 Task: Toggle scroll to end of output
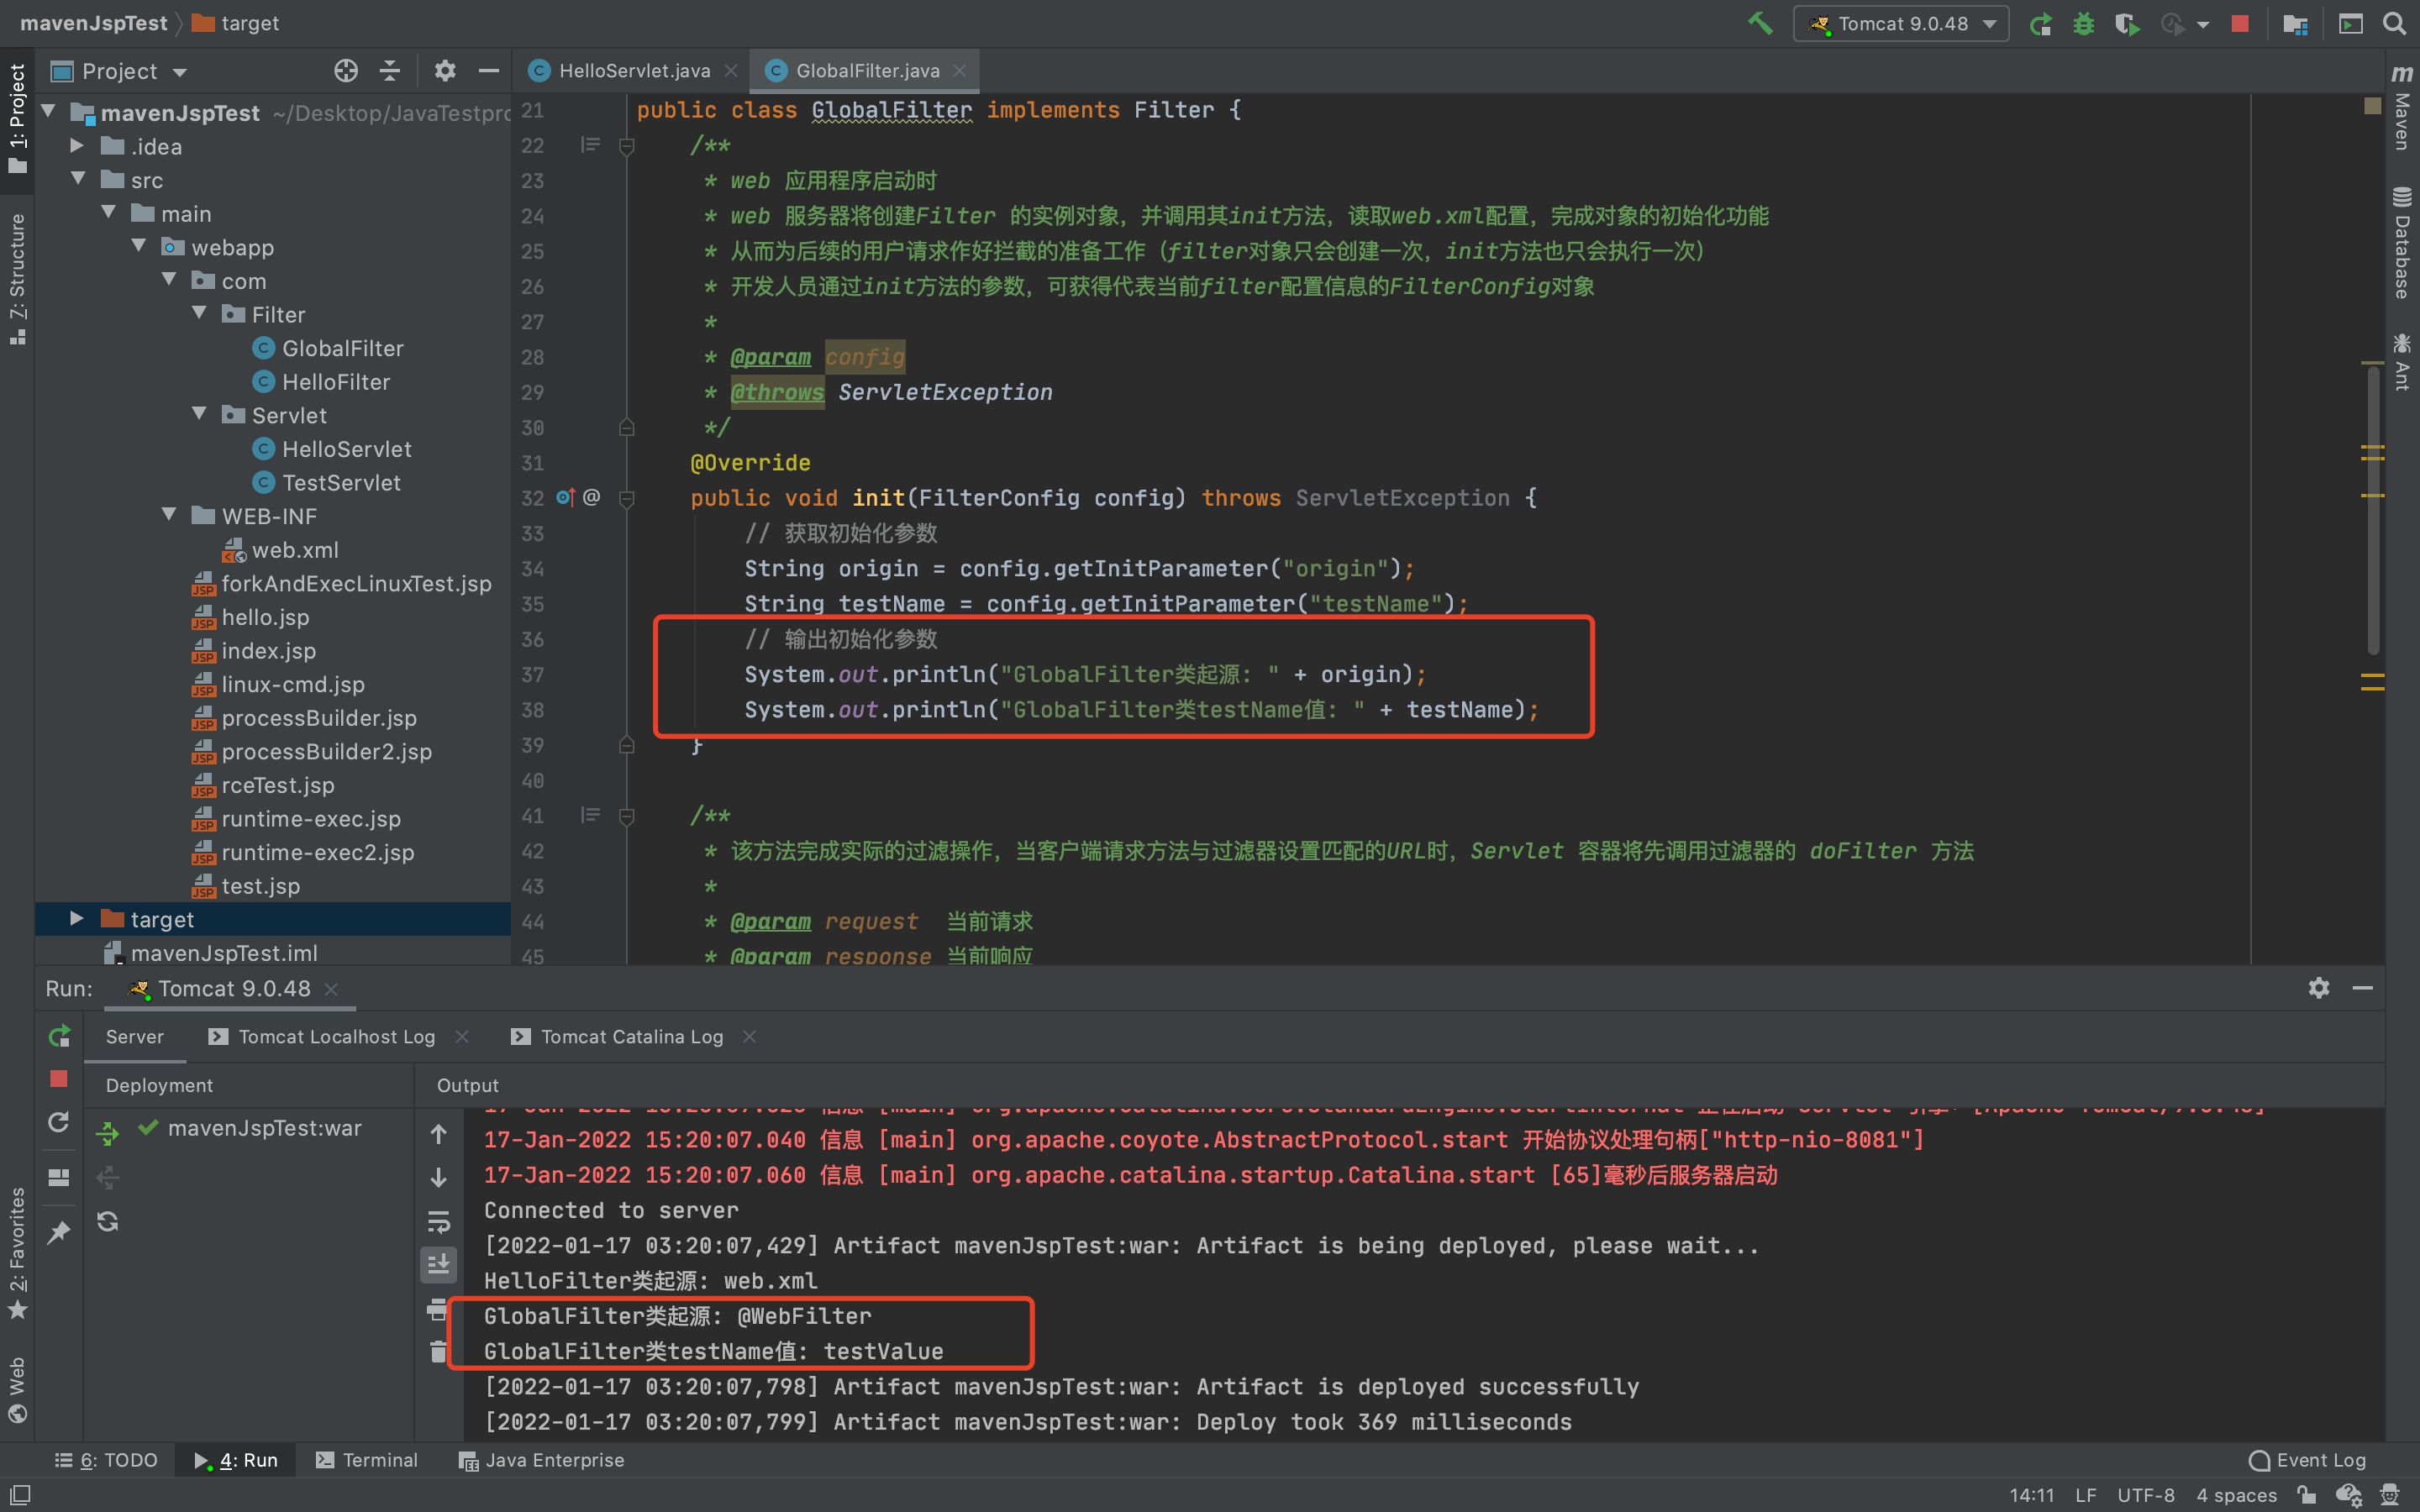pos(438,1265)
